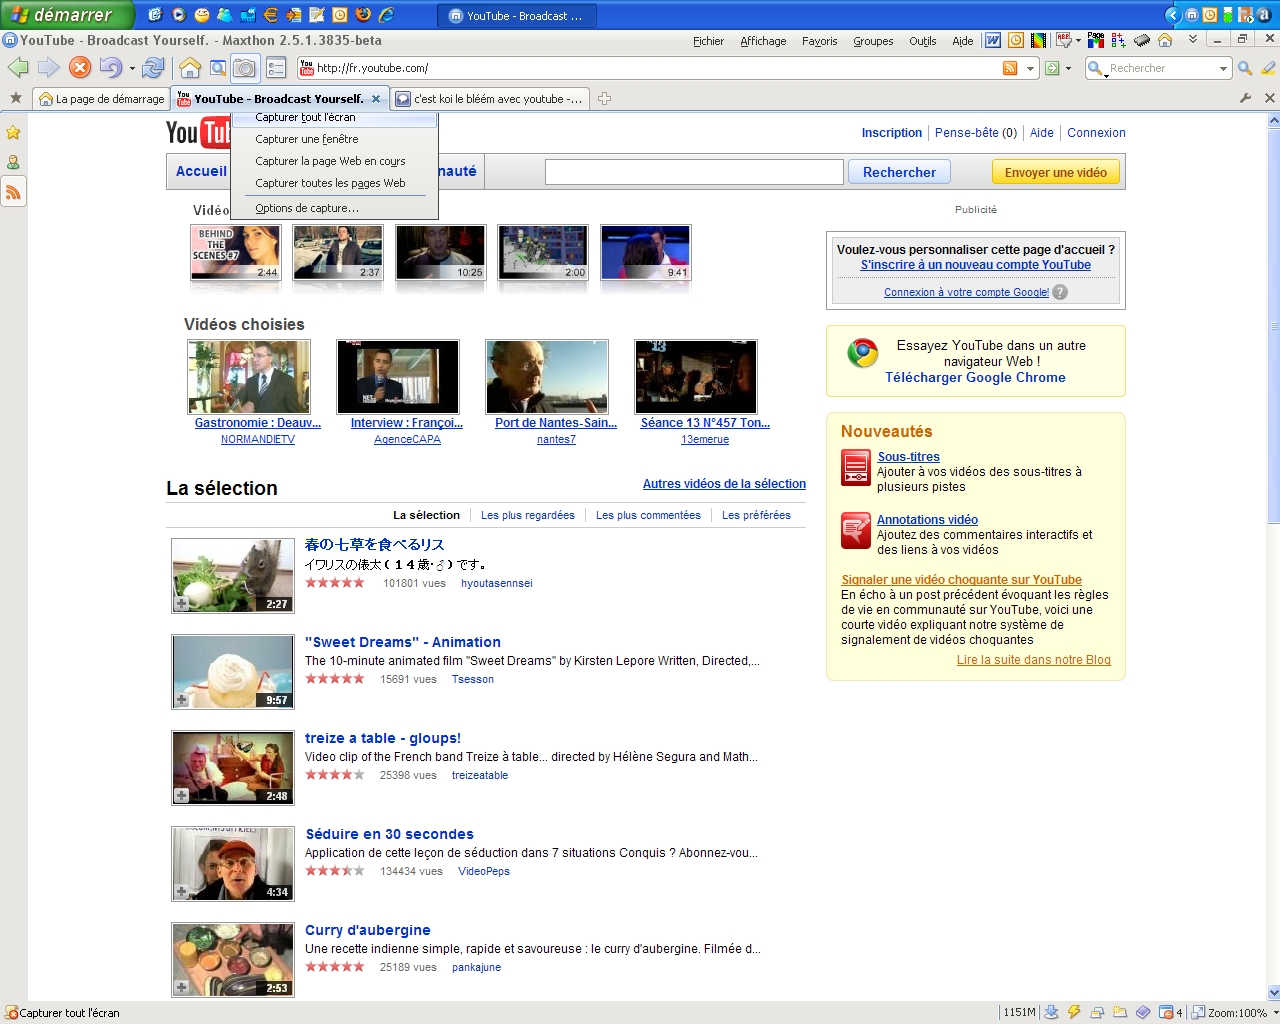This screenshot has height=1024, width=1280.
Task: Go back with the green Back arrow
Action: click(17, 68)
